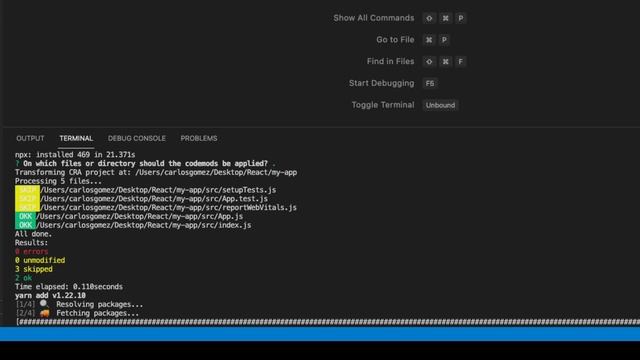Click the '2 ok' result line
Image resolution: width=640 pixels, height=360 pixels.
[23, 278]
